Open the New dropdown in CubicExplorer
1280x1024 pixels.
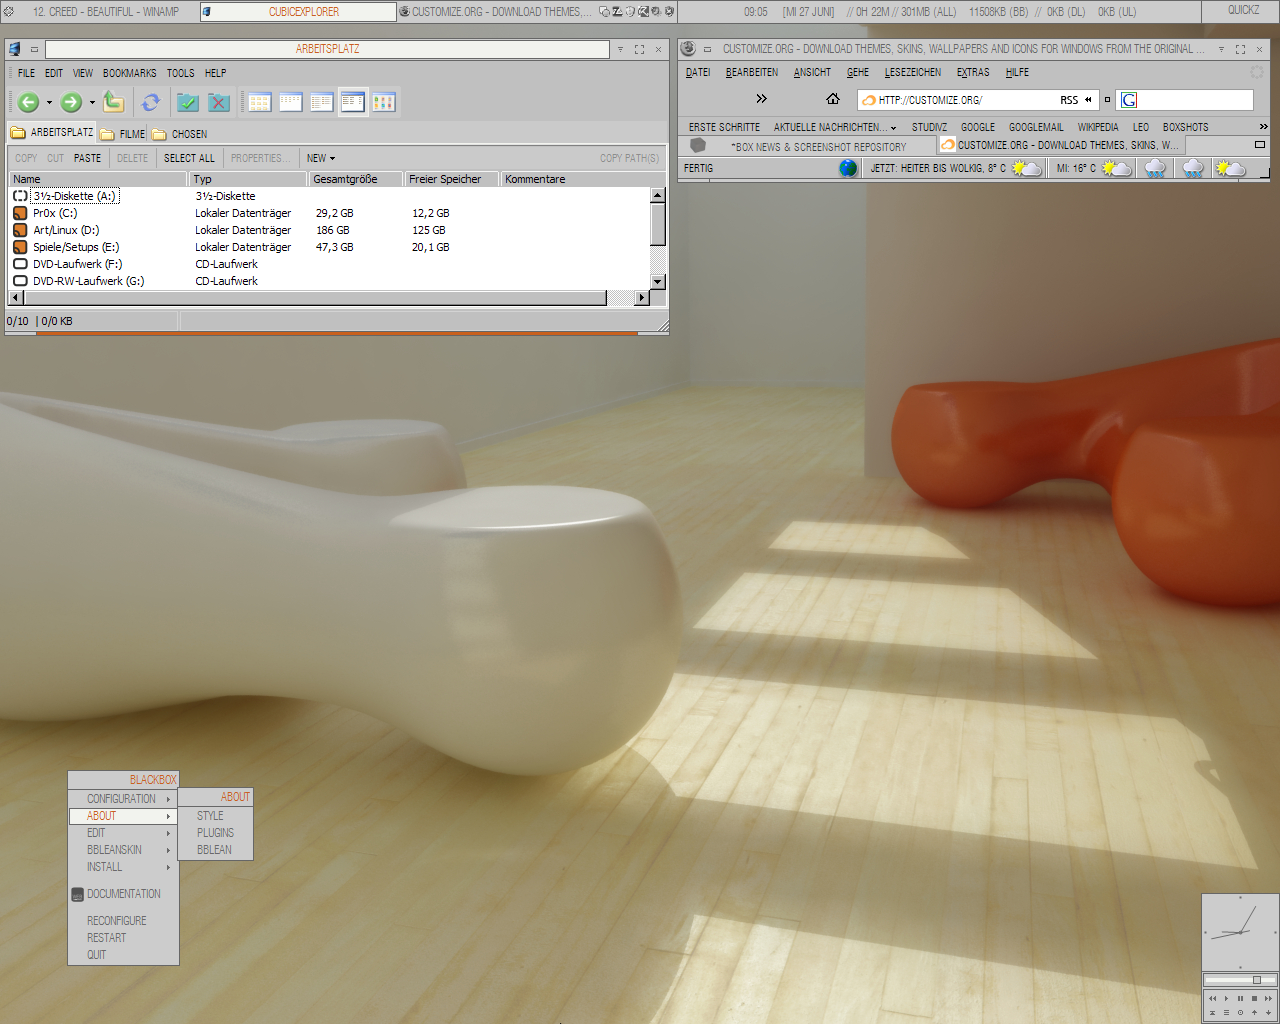pos(320,158)
